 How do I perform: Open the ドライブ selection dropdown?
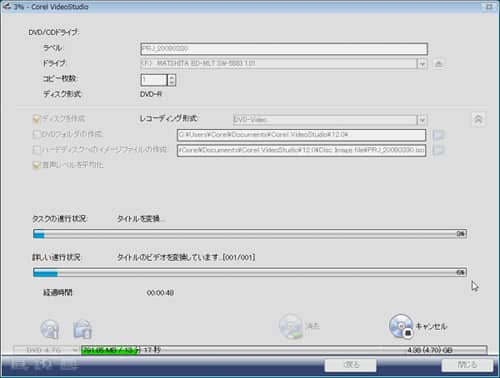422,63
